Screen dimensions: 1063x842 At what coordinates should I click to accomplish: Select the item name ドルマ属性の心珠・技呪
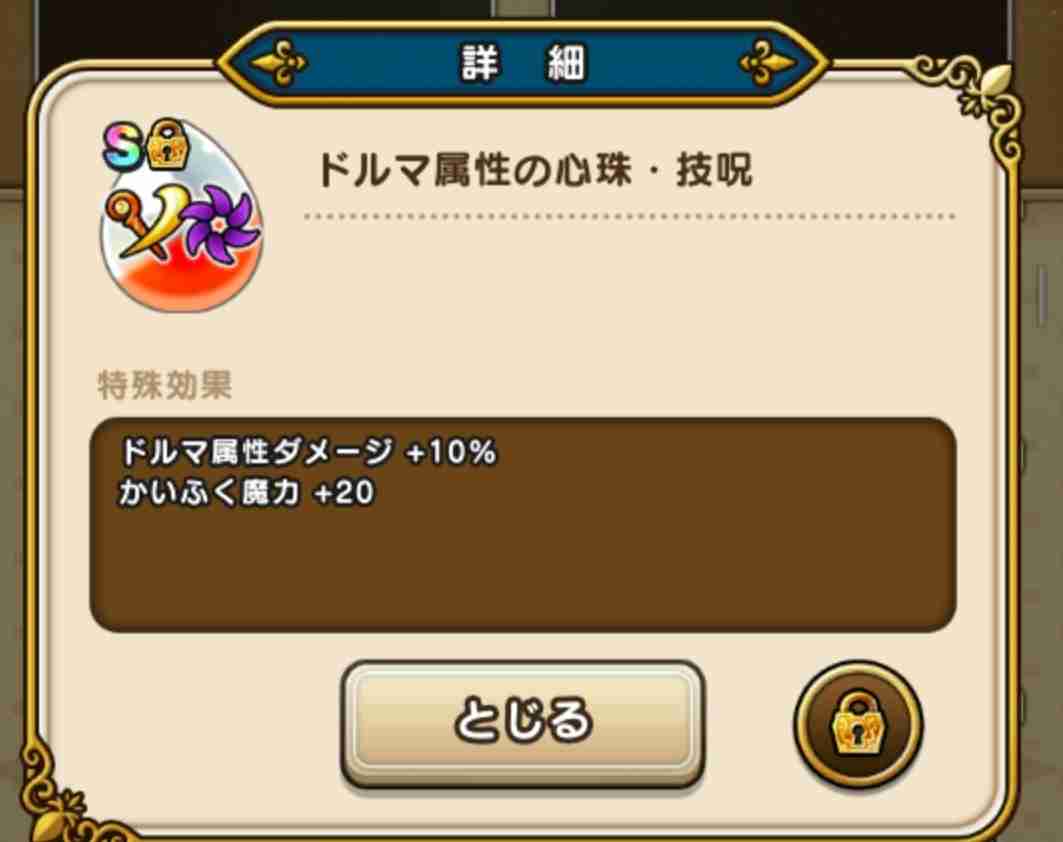point(534,169)
